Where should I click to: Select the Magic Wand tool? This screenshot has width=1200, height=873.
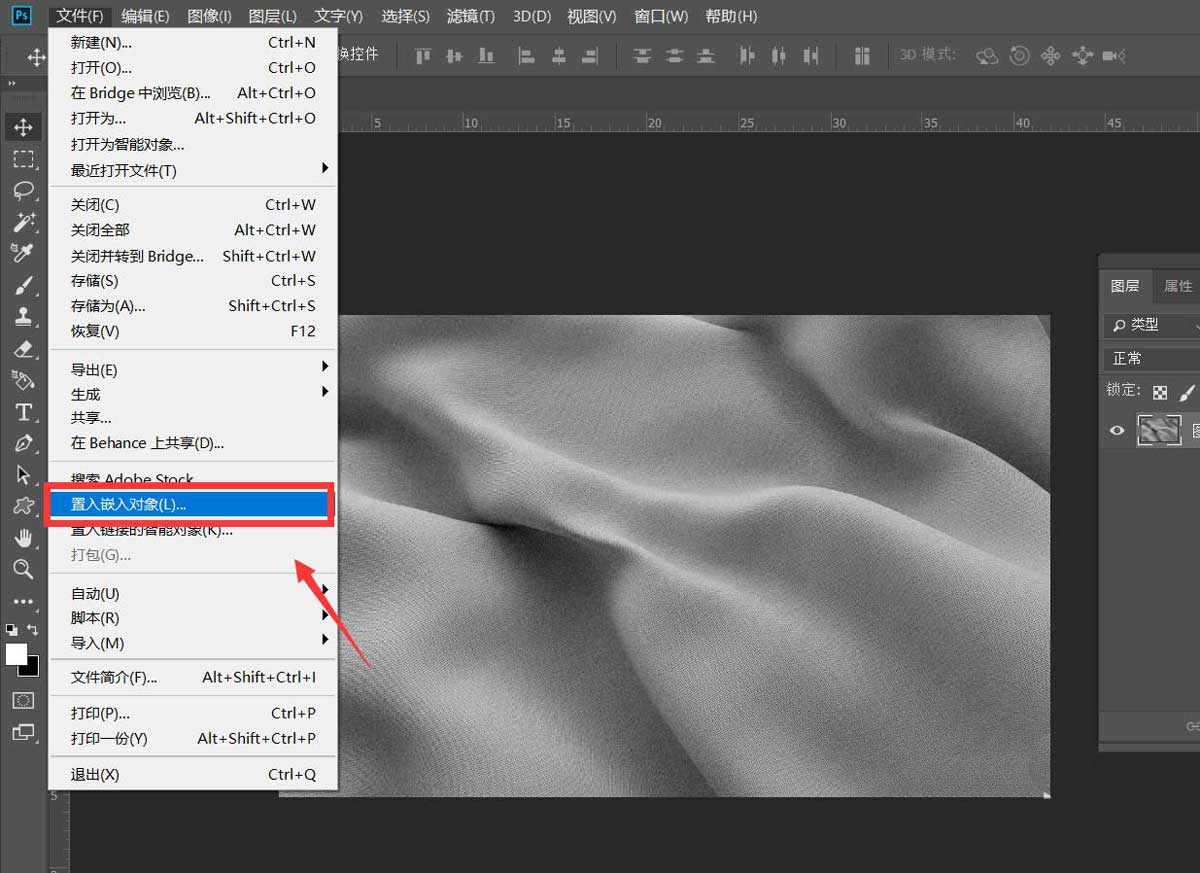coord(23,222)
